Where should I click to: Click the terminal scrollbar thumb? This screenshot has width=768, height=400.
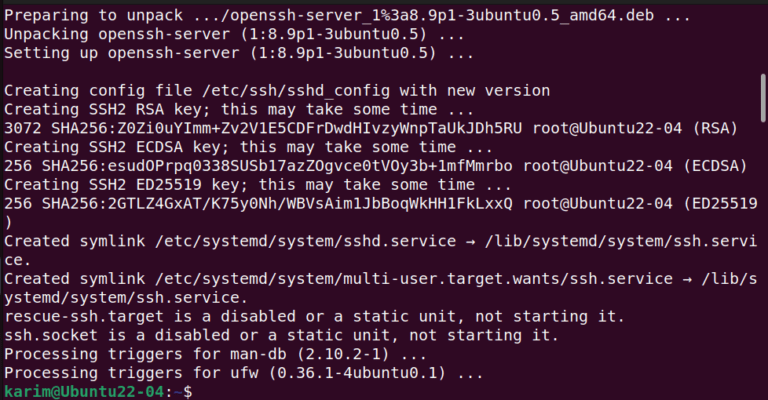pos(763,98)
